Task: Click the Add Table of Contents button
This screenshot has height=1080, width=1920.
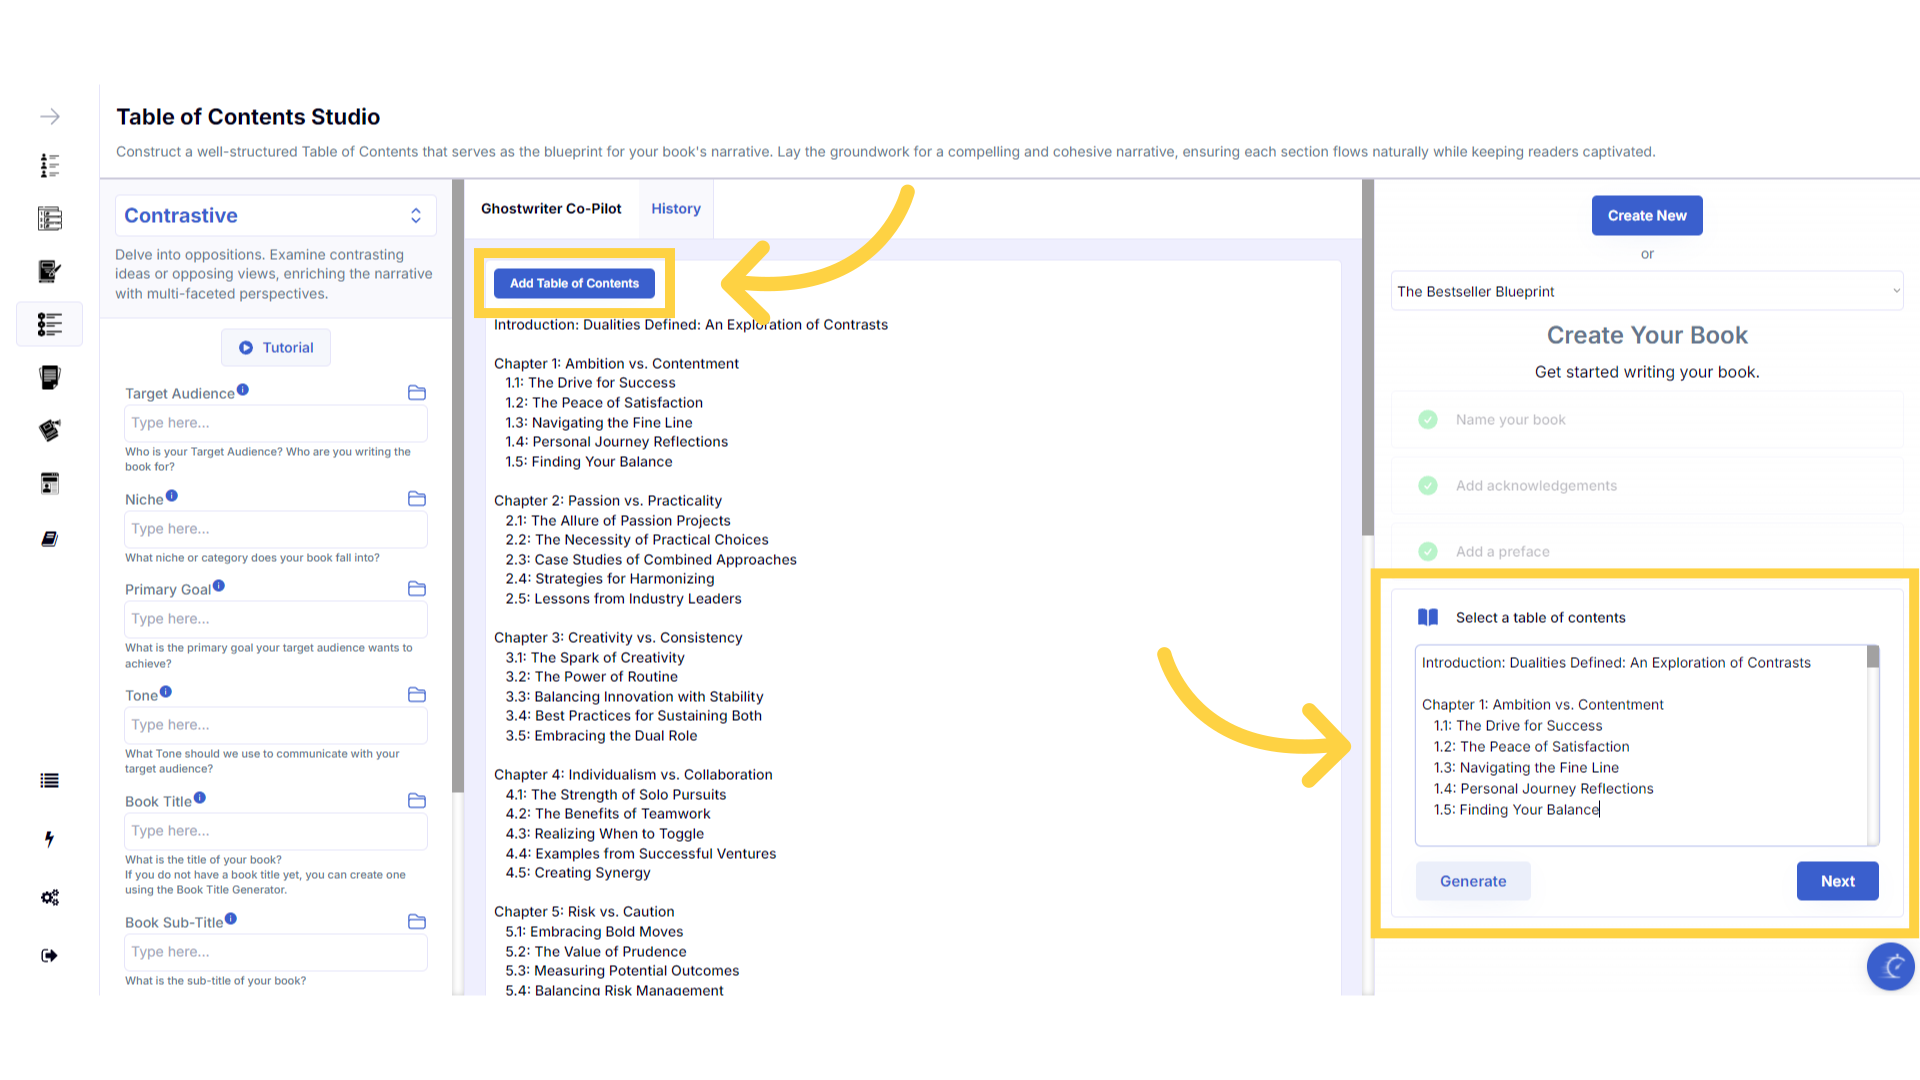Action: pos(574,284)
